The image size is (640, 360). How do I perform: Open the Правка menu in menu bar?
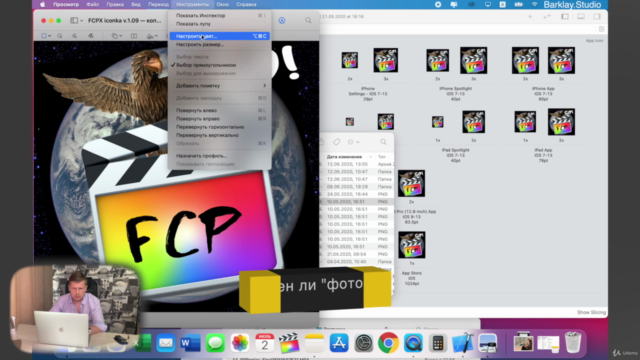[x=115, y=4]
